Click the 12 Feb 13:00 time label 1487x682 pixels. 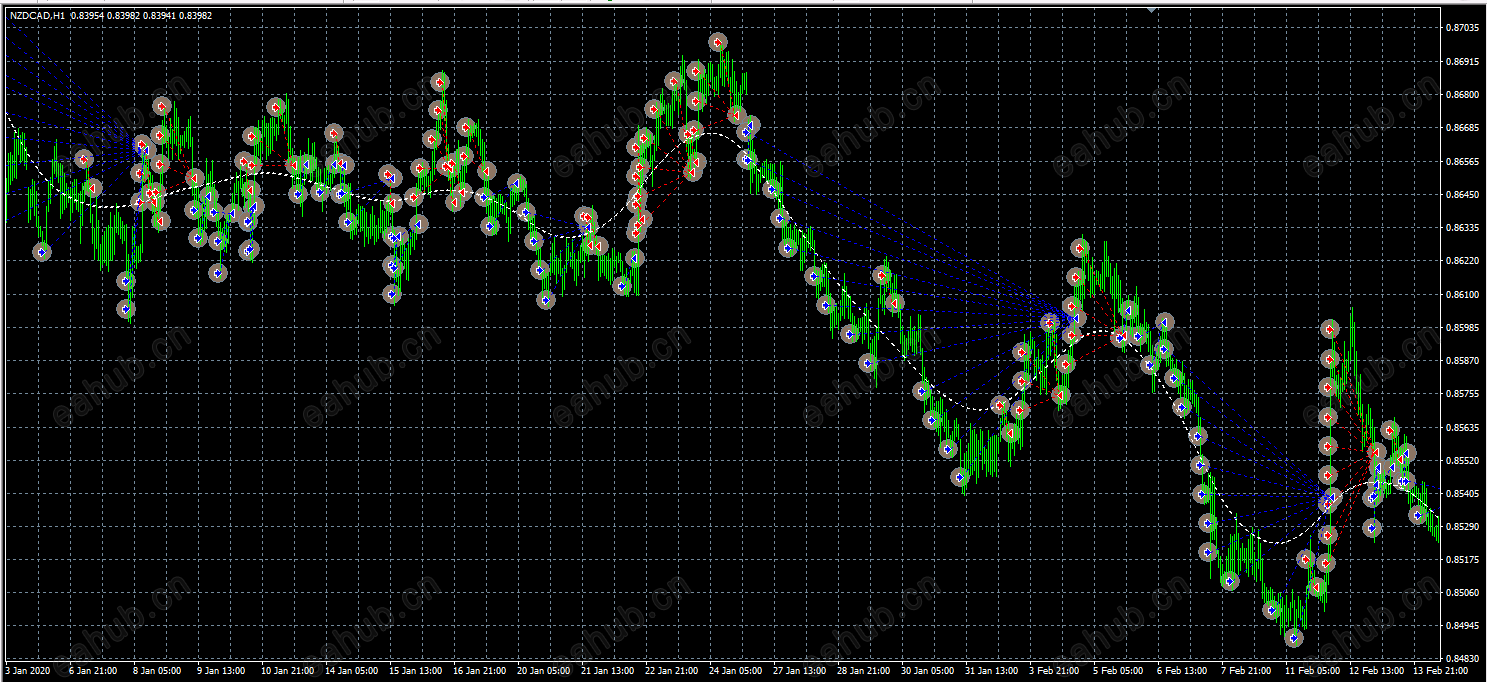1377,670
